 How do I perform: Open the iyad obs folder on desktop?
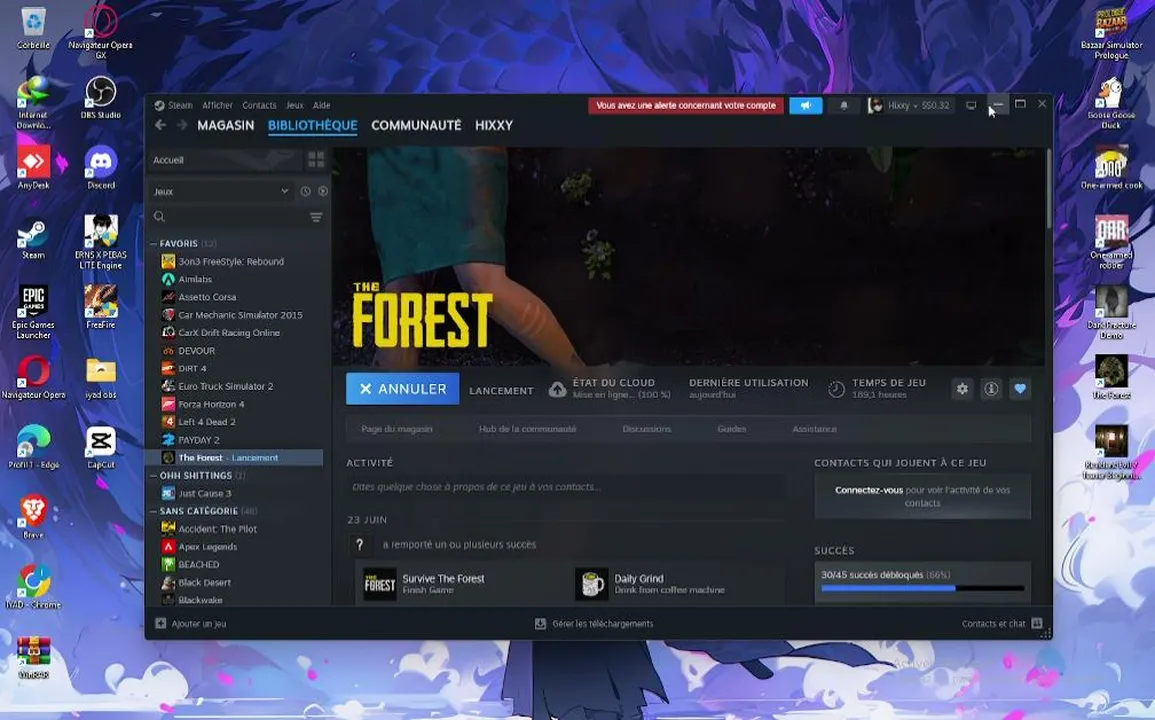pyautogui.click(x=101, y=377)
